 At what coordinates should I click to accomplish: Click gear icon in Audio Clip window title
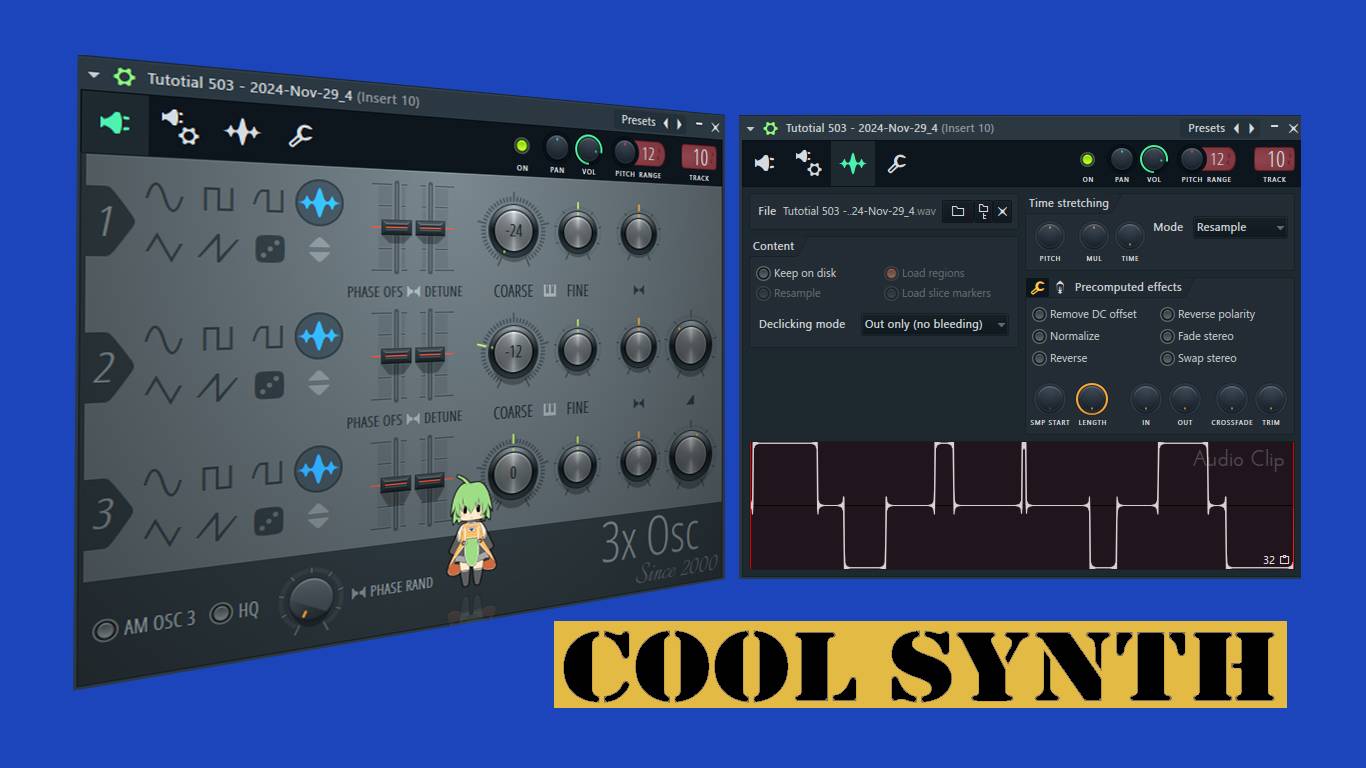coord(770,128)
